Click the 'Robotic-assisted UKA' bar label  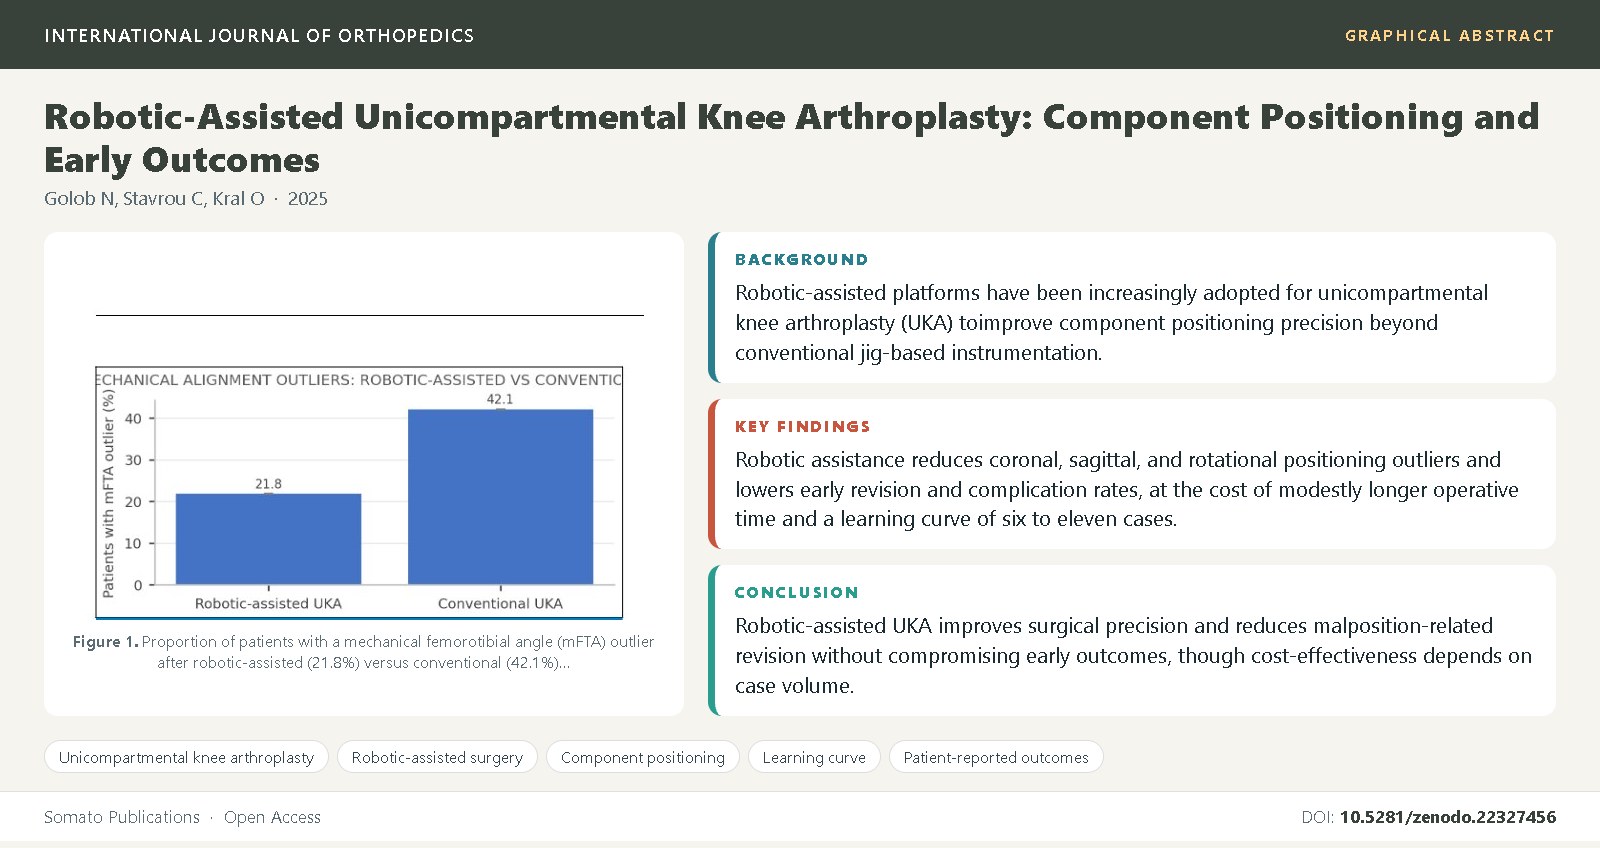coord(268,603)
